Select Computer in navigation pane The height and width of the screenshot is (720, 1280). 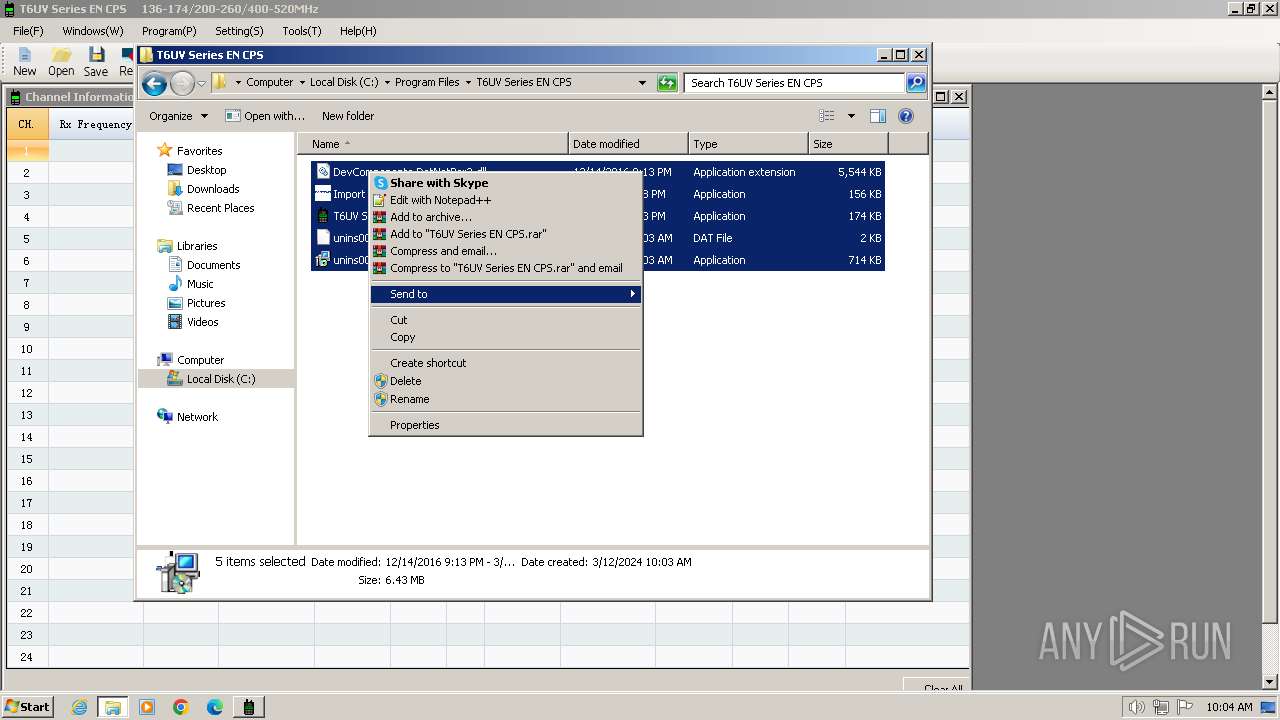(200, 360)
